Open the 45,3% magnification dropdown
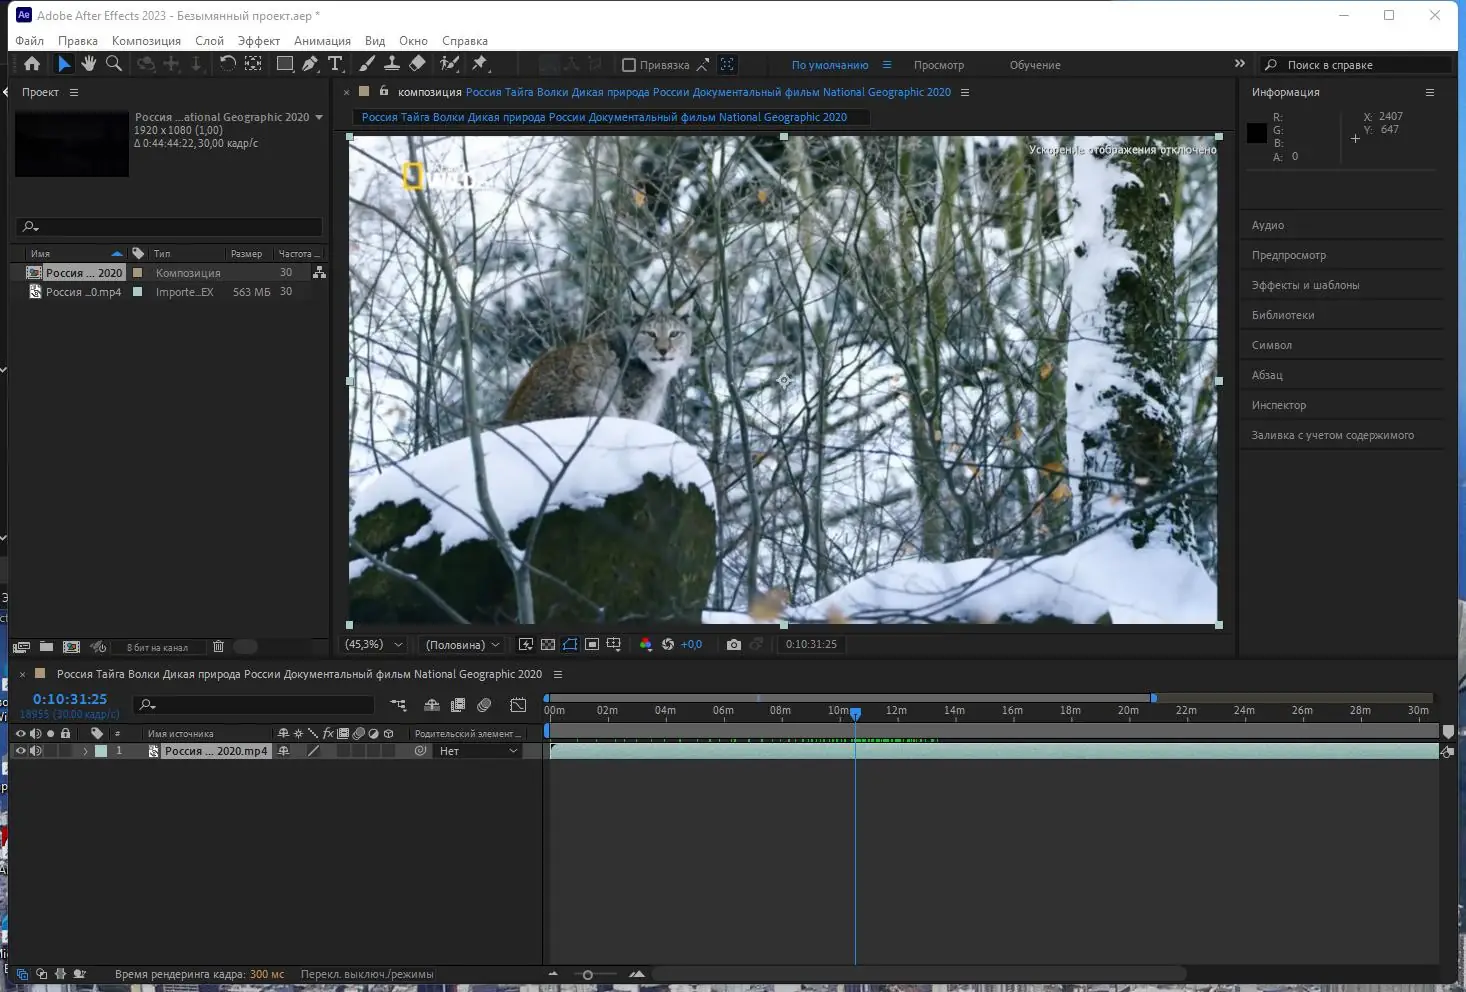 tap(374, 645)
